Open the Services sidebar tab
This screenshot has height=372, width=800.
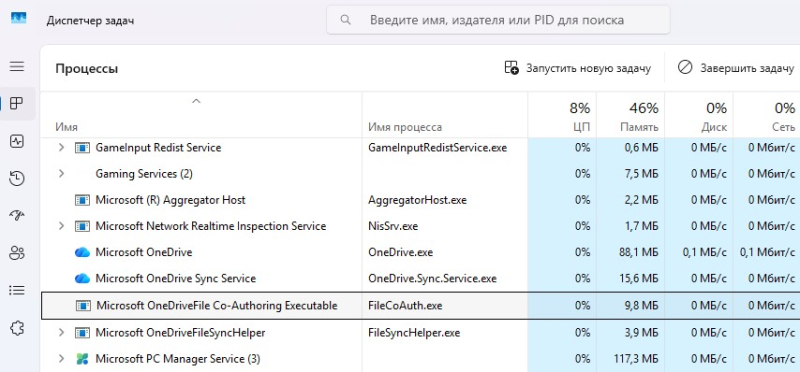[17, 328]
